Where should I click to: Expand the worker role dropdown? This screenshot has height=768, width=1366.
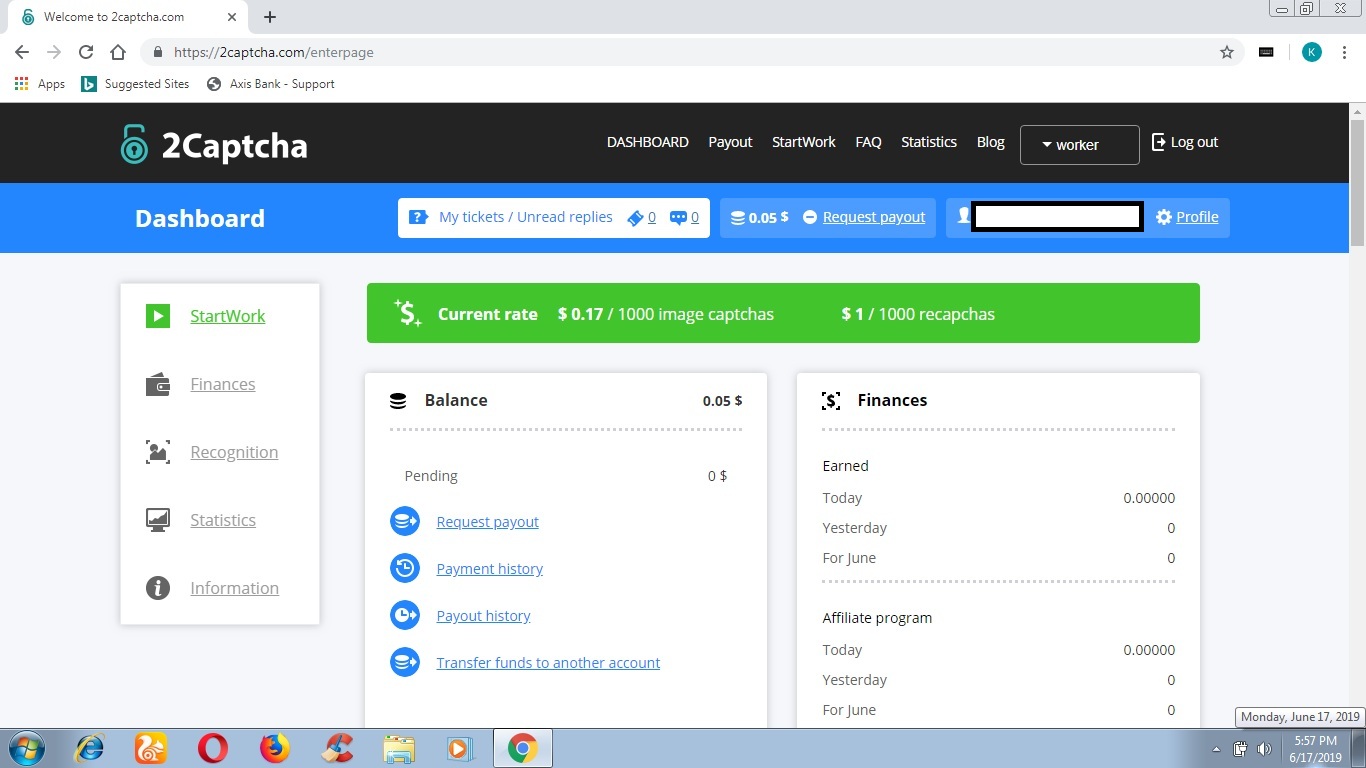[x=1079, y=145]
